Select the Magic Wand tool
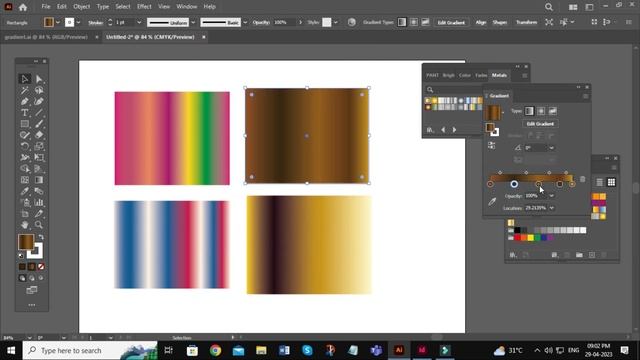The image size is (640, 360). [x=24, y=90]
